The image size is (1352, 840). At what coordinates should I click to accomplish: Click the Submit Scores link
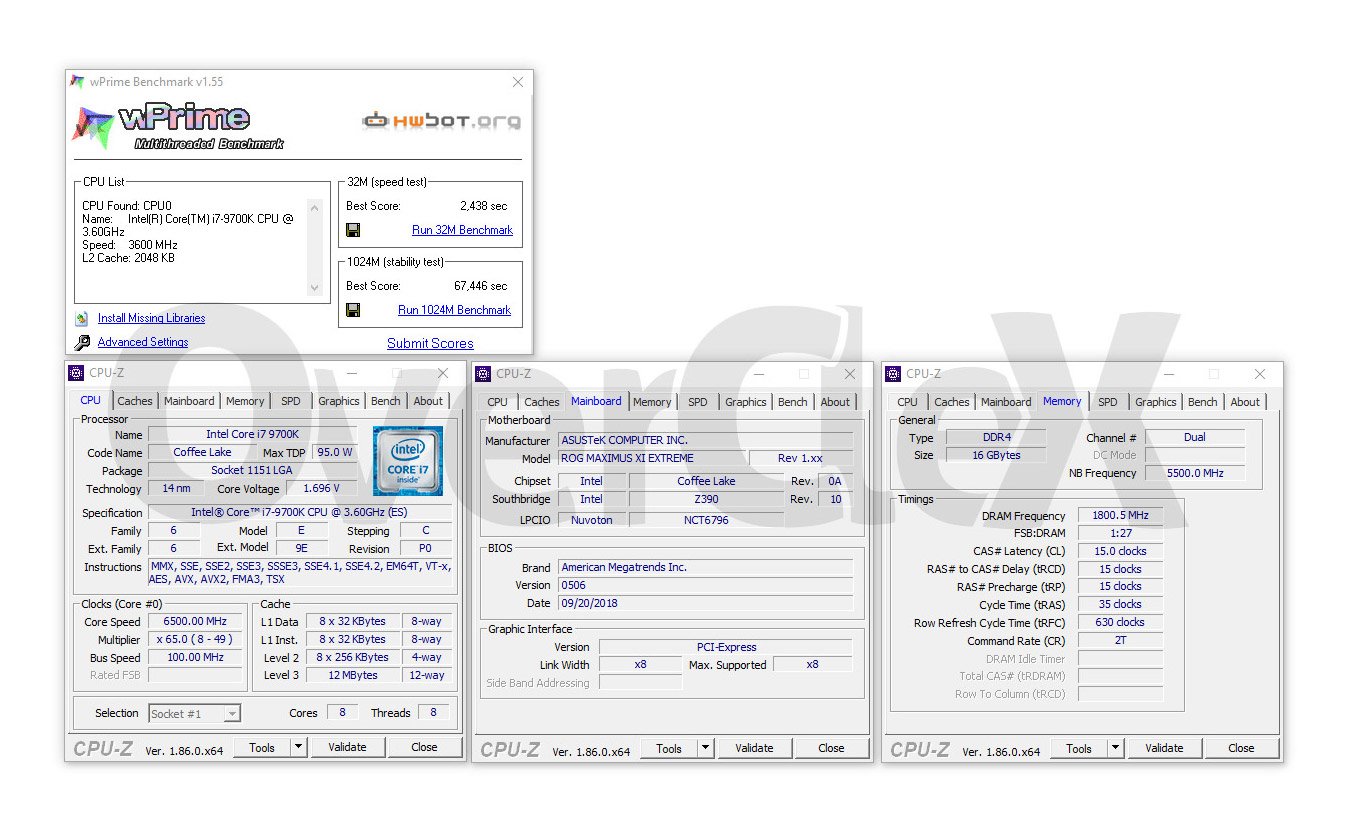point(430,343)
